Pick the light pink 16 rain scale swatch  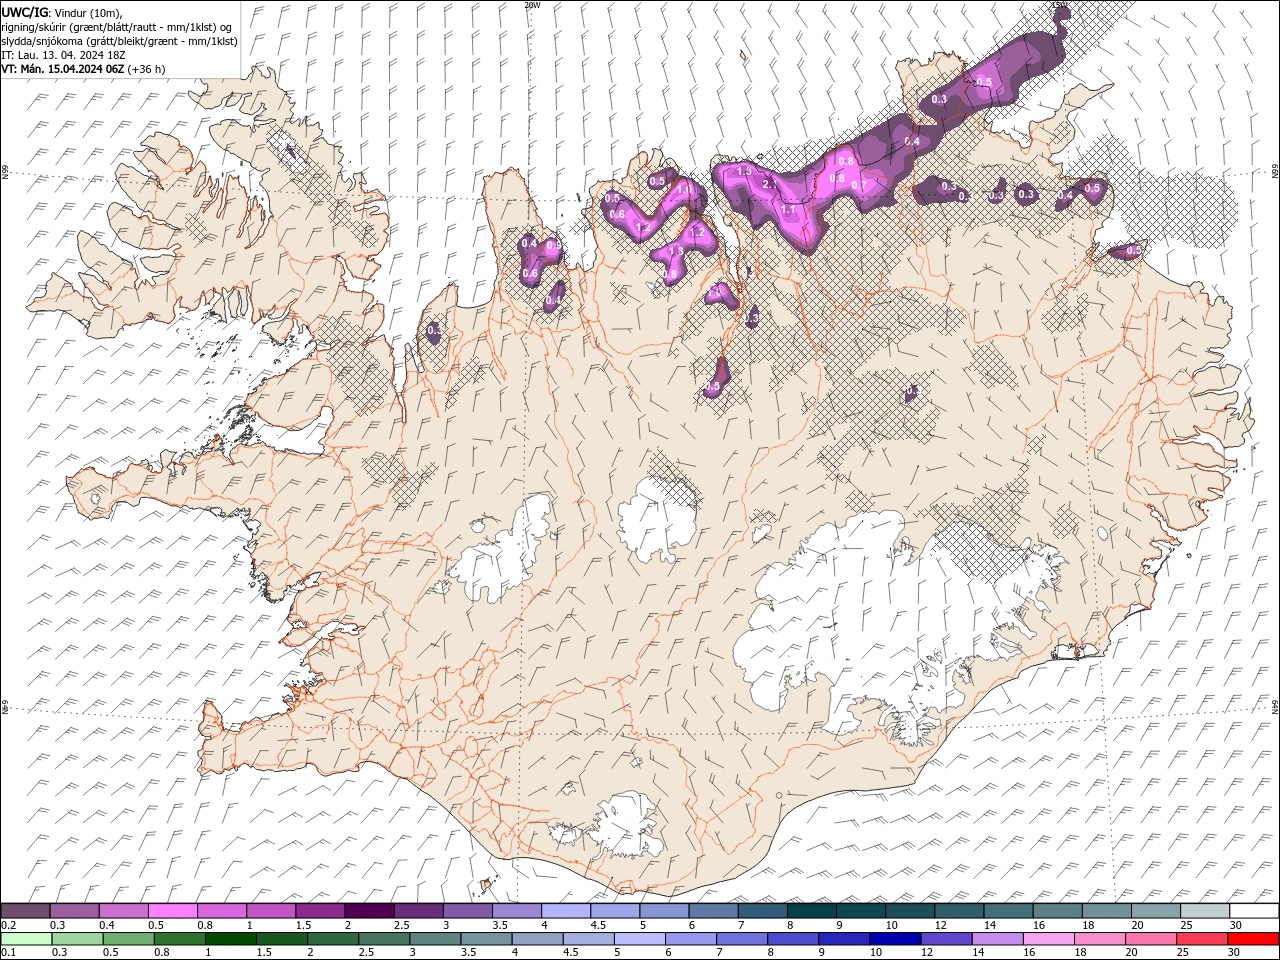[x=1049, y=938]
